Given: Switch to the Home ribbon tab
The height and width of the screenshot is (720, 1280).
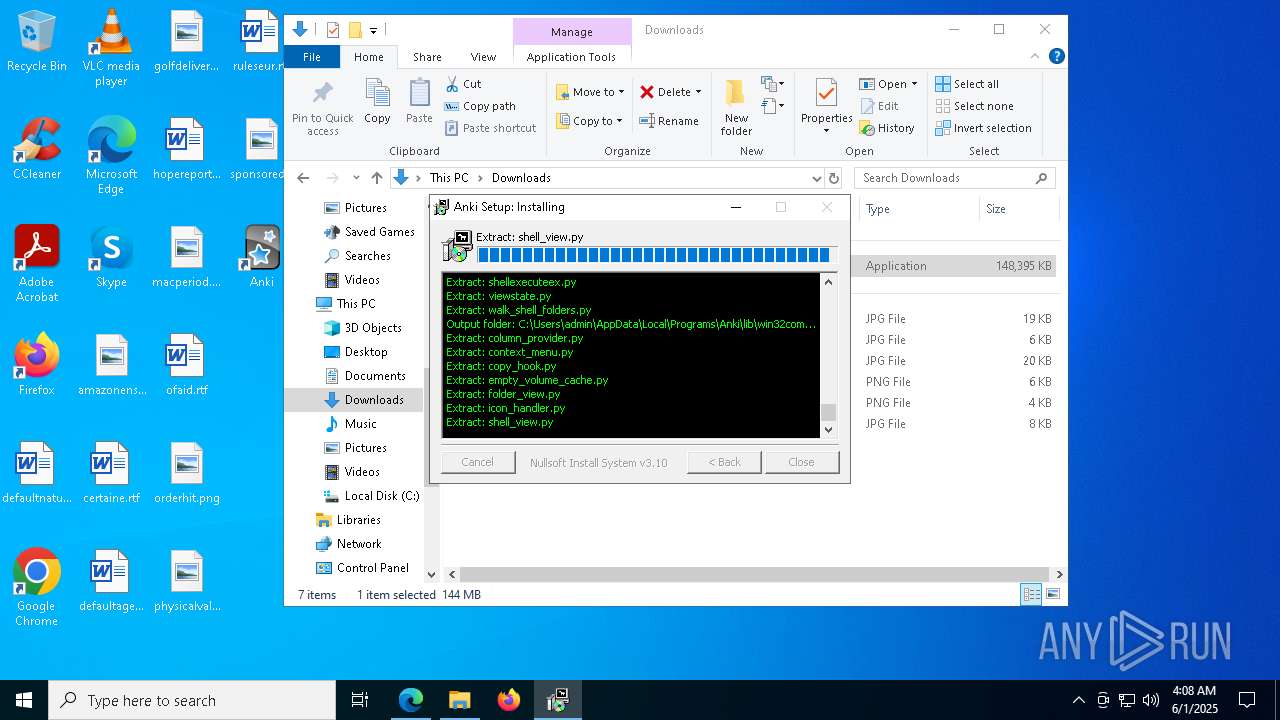Looking at the screenshot, I should point(368,57).
